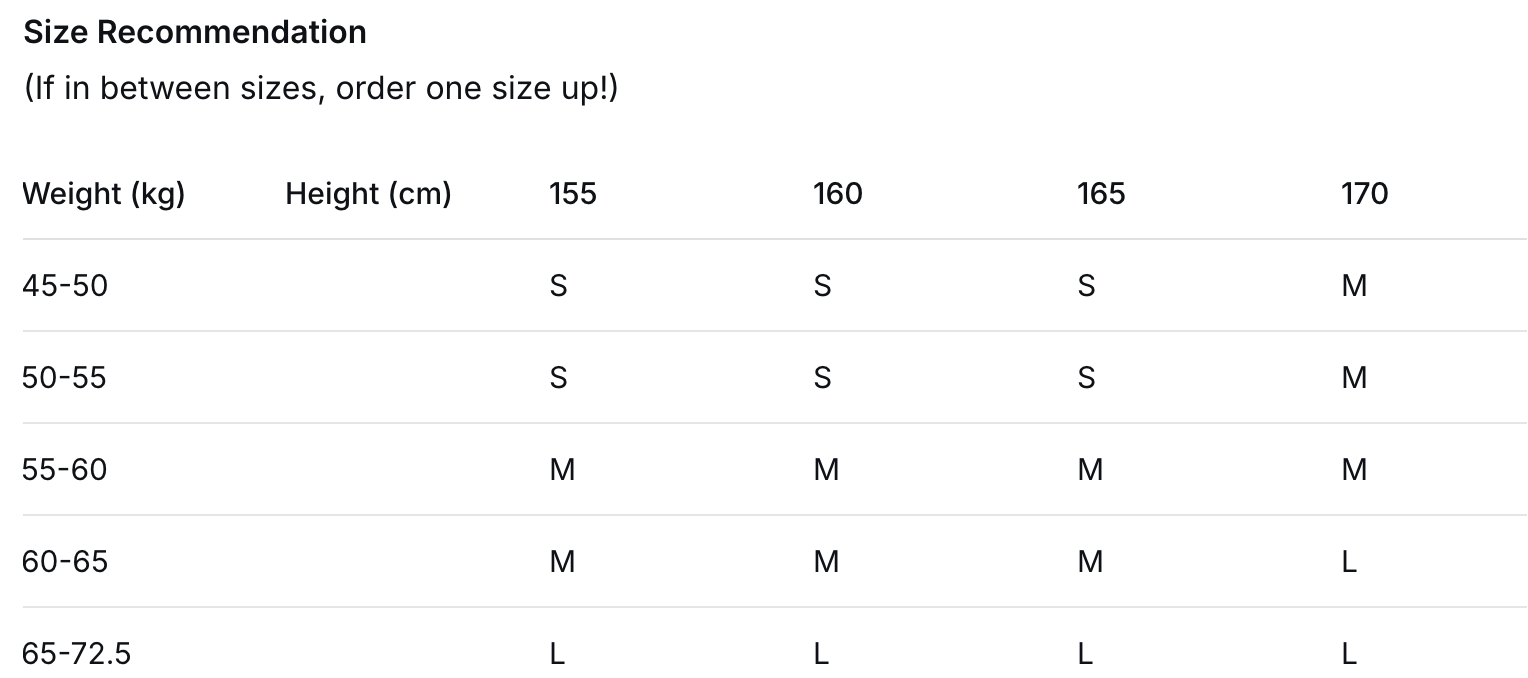This screenshot has width=1528, height=678.
Task: Select the Height (cm) column header
Action: [368, 193]
